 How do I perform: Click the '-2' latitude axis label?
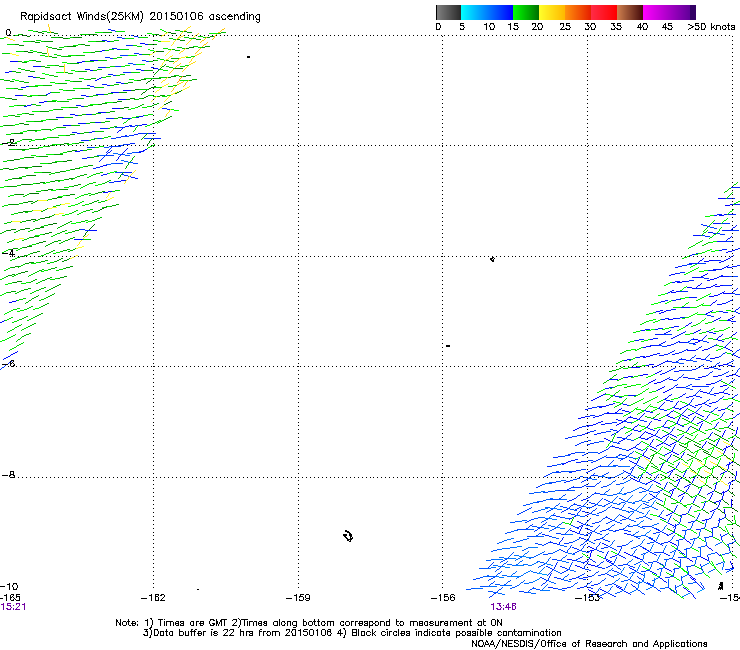pyautogui.click(x=9, y=143)
